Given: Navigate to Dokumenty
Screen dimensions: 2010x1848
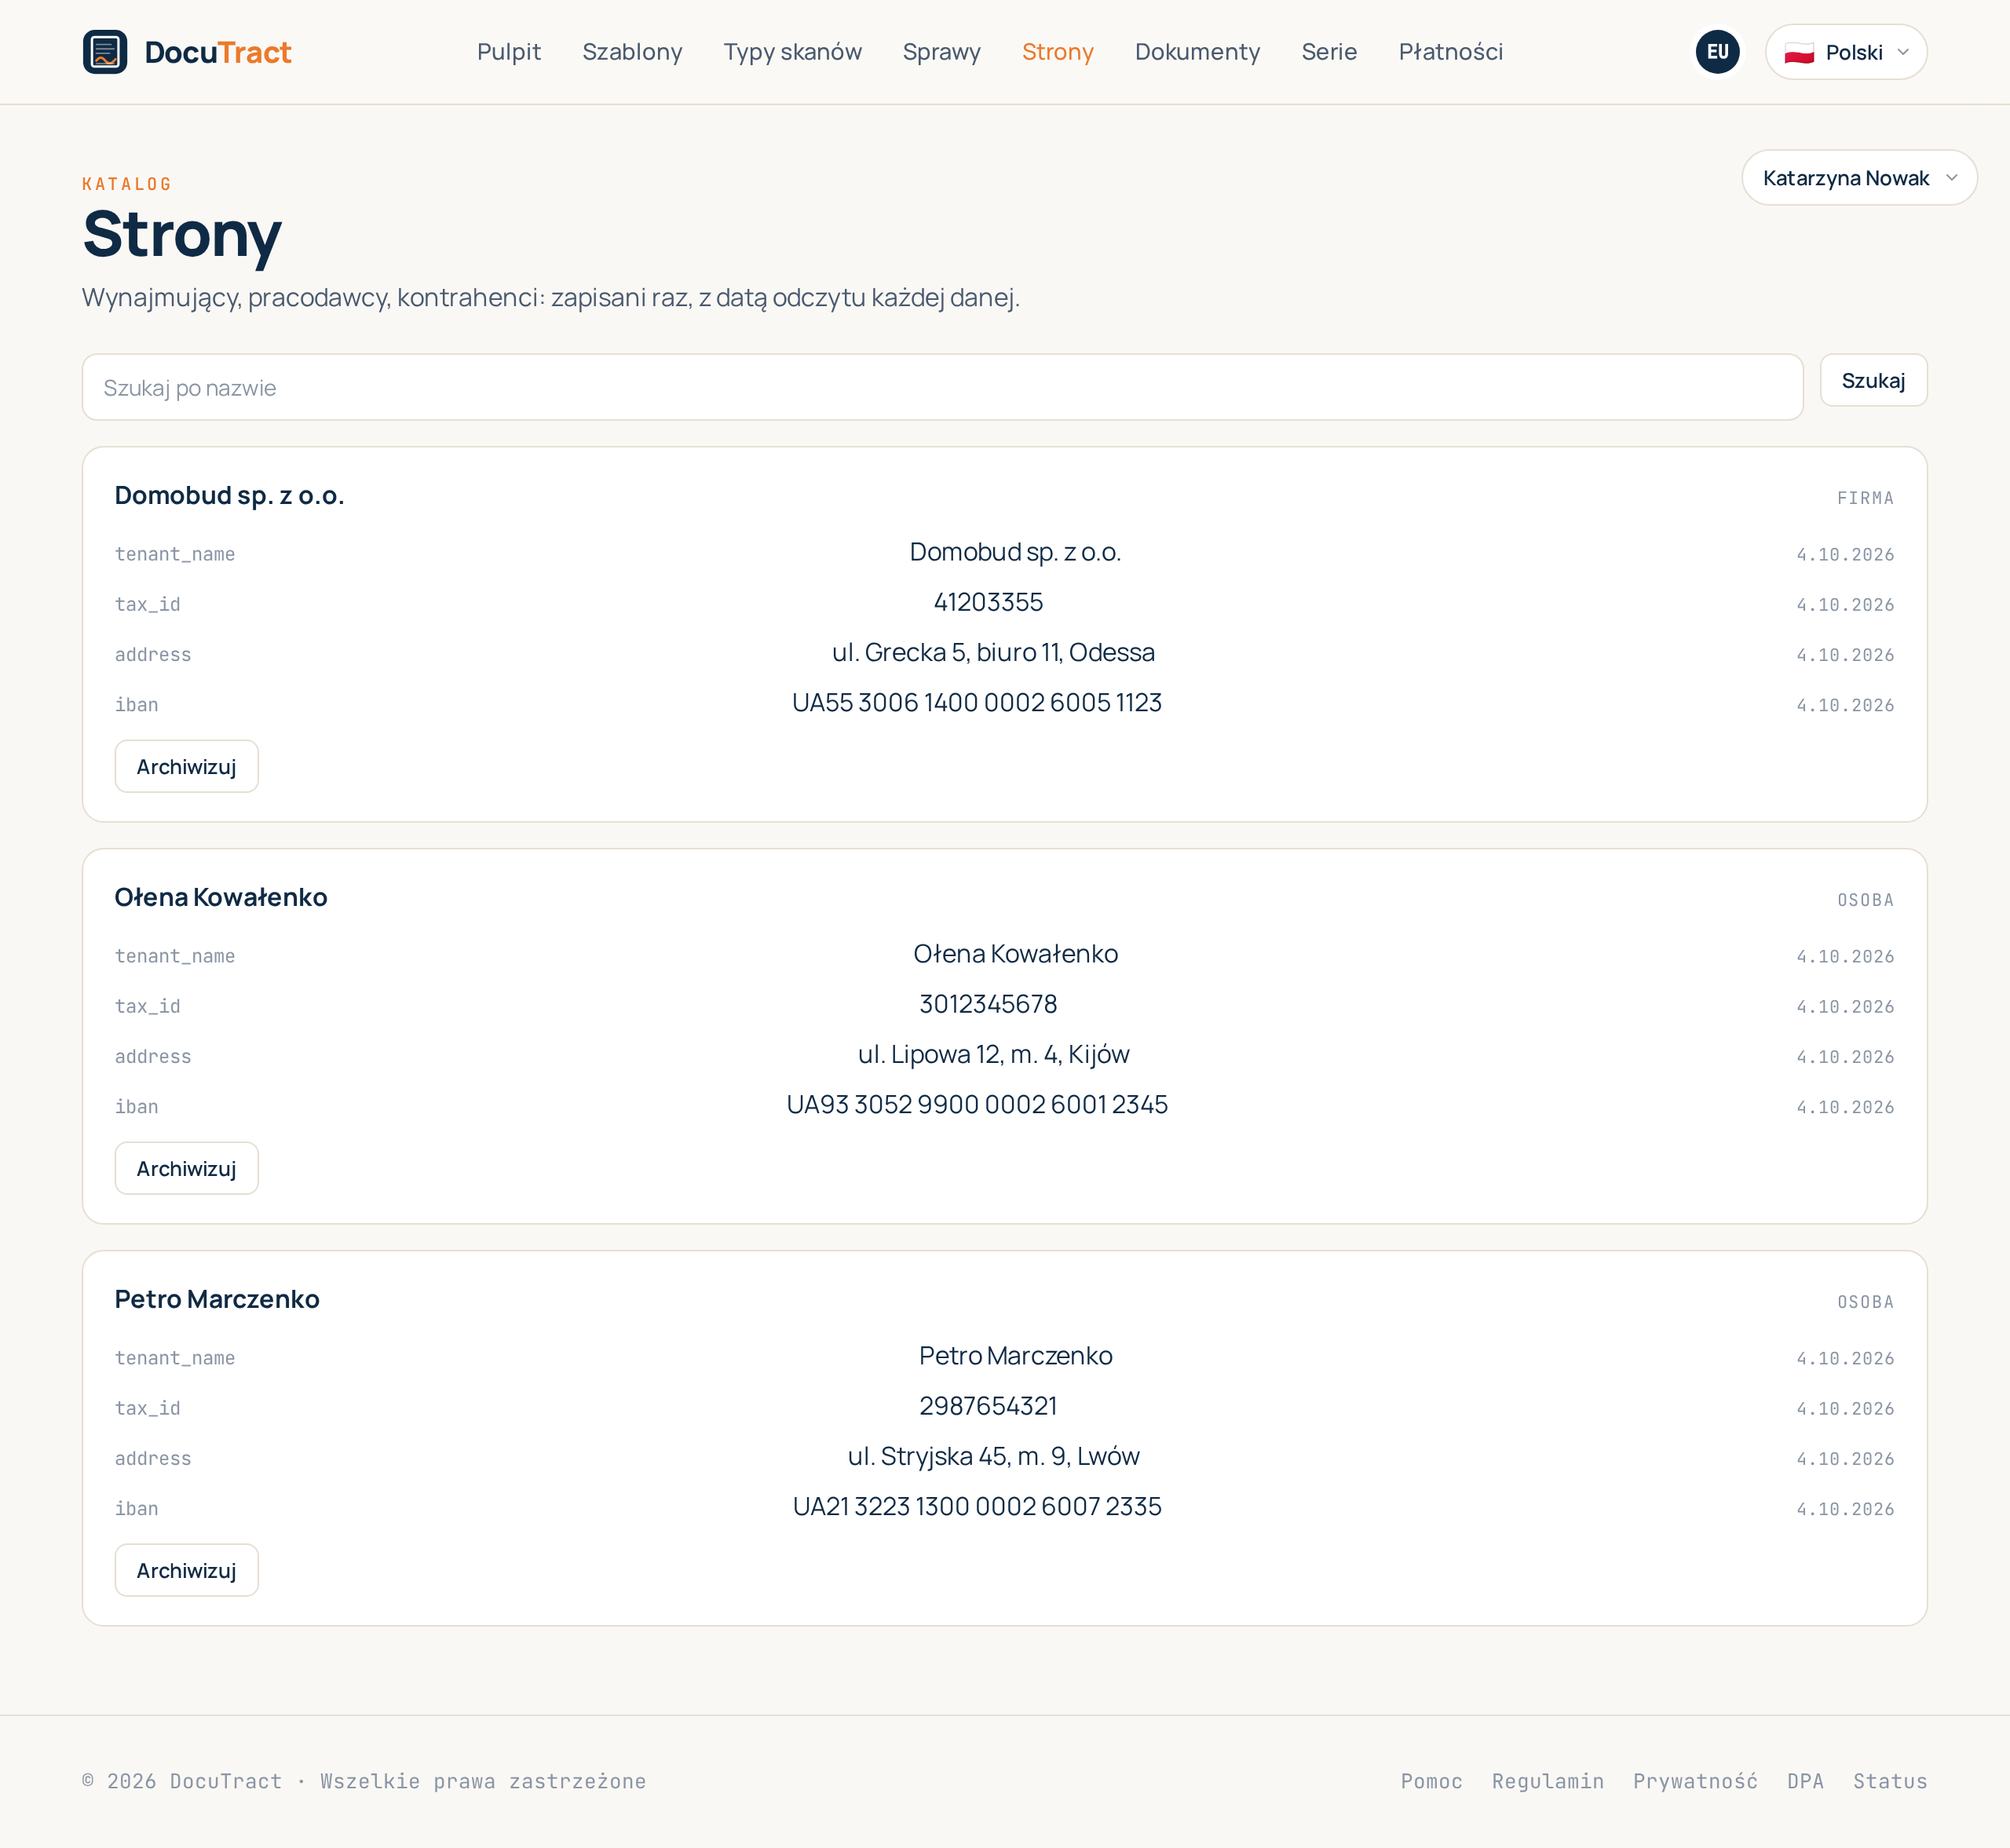Looking at the screenshot, I should click(1197, 52).
